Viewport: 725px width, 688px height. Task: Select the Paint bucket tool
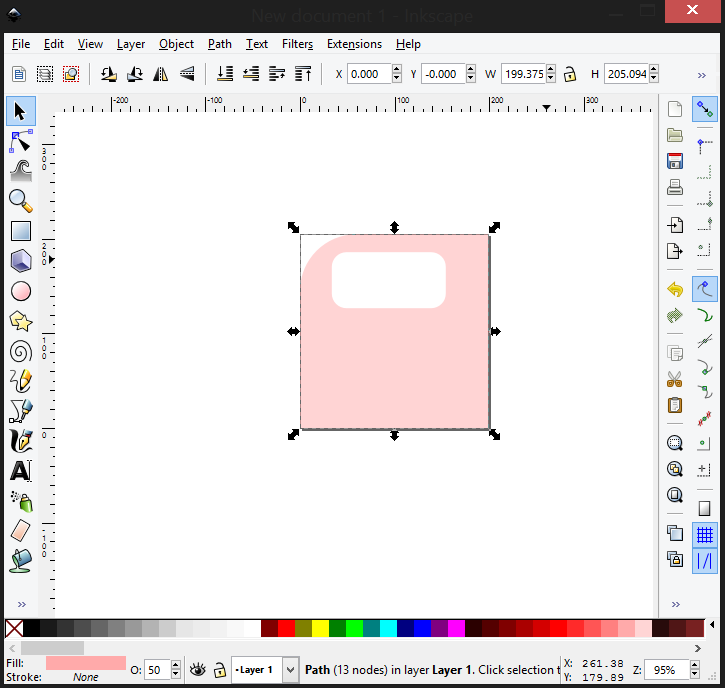tap(21, 561)
